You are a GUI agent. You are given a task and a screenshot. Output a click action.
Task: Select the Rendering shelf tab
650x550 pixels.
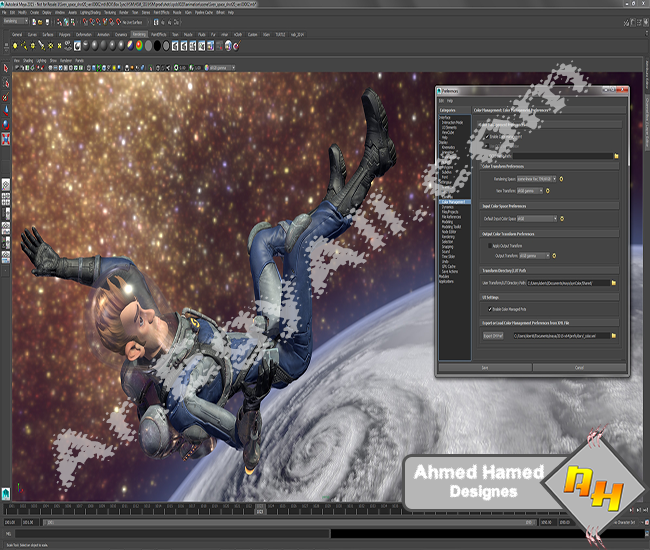tap(139, 34)
